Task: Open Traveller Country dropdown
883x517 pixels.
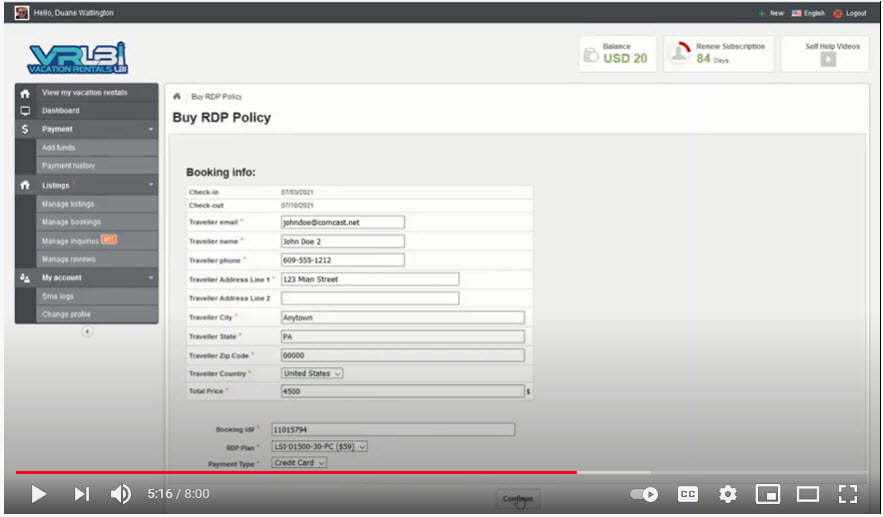Action: [x=312, y=373]
